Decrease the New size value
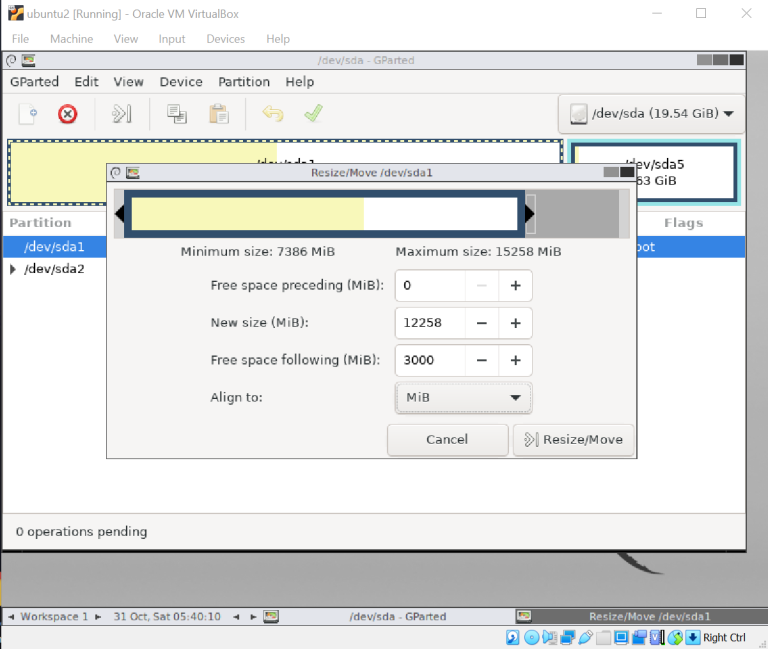The height and width of the screenshot is (649, 768). [482, 323]
